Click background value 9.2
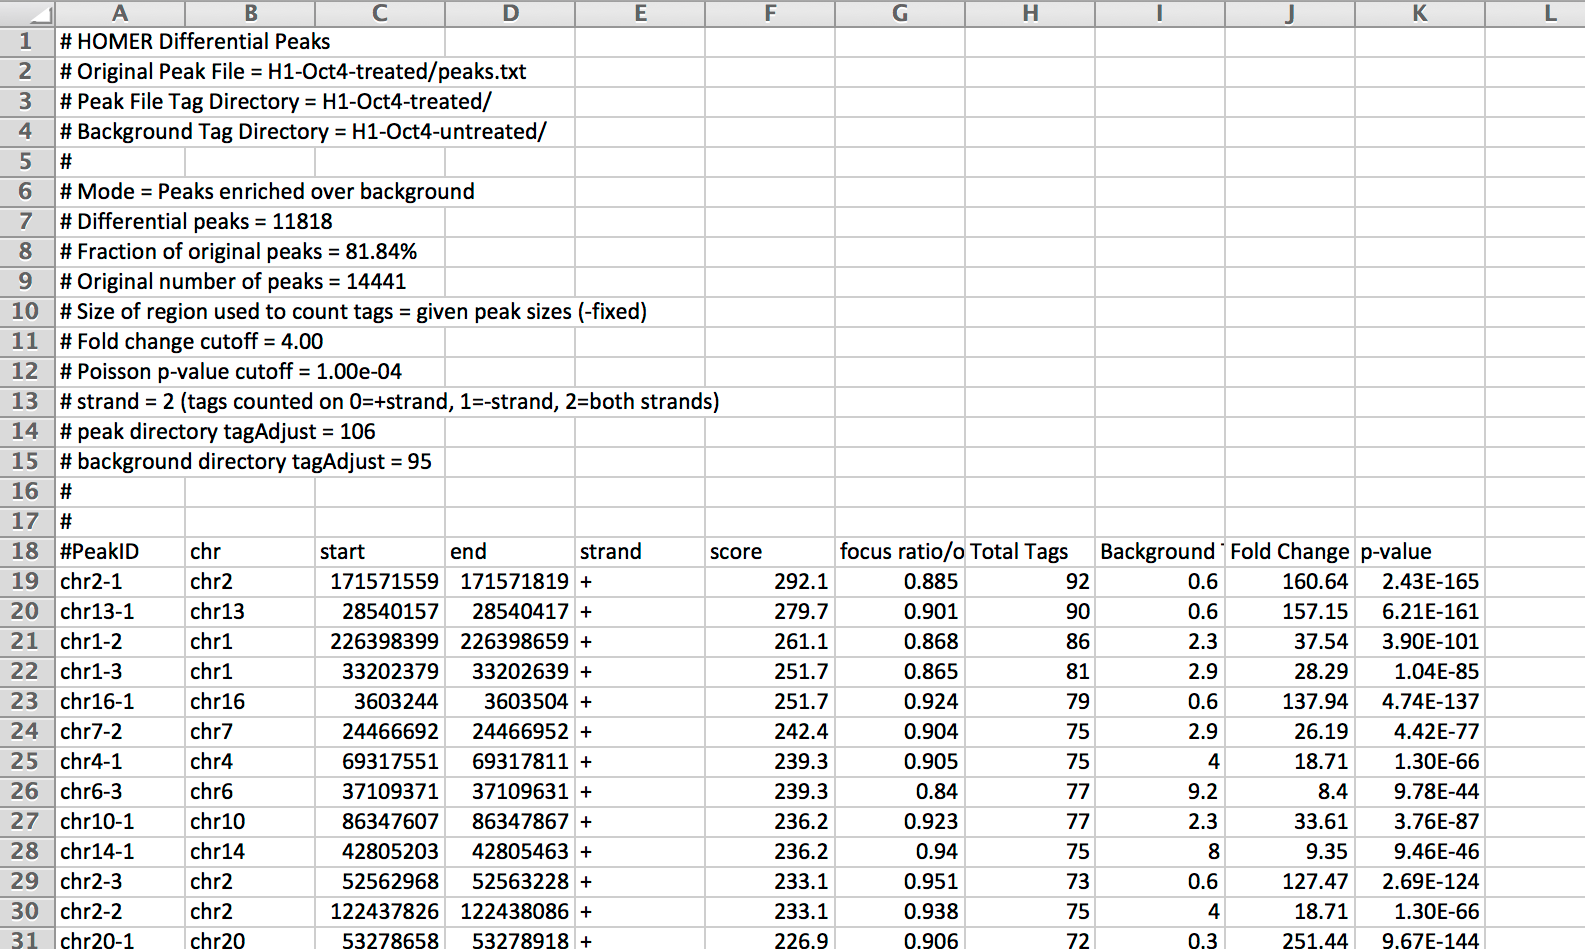This screenshot has height=949, width=1585. pyautogui.click(x=1160, y=791)
